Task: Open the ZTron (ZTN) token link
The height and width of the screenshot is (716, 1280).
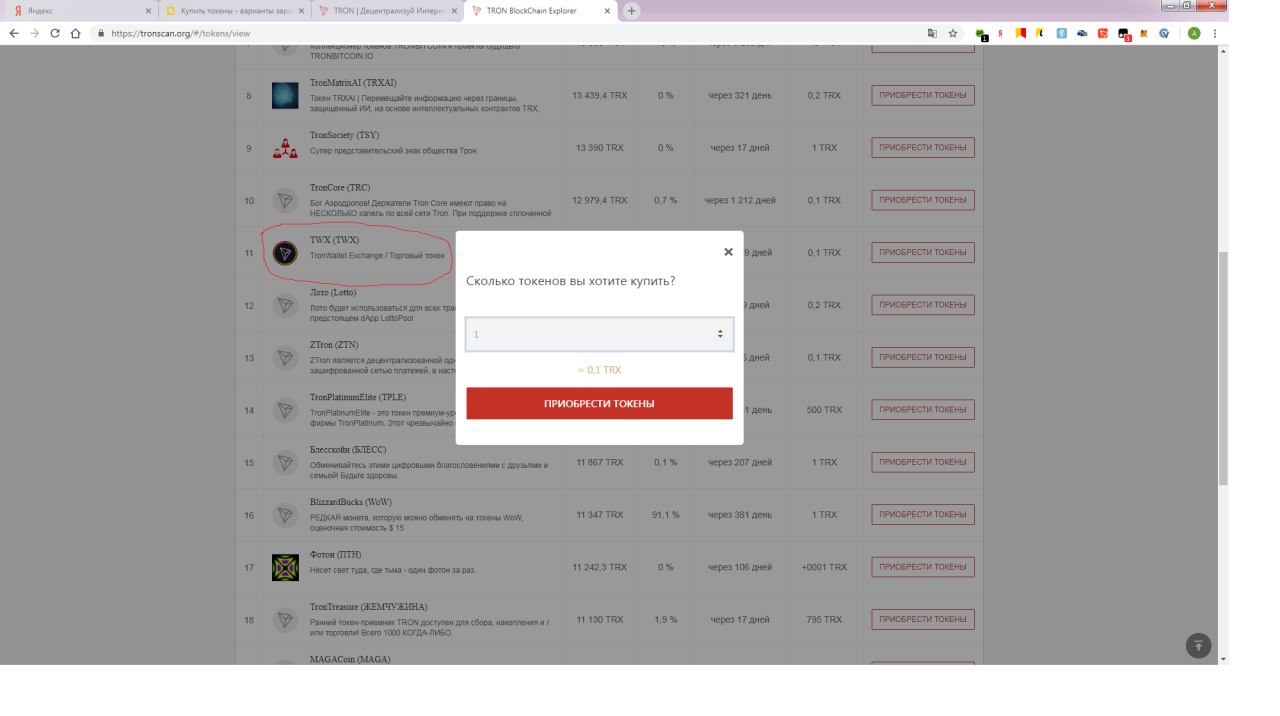Action: click(334, 345)
